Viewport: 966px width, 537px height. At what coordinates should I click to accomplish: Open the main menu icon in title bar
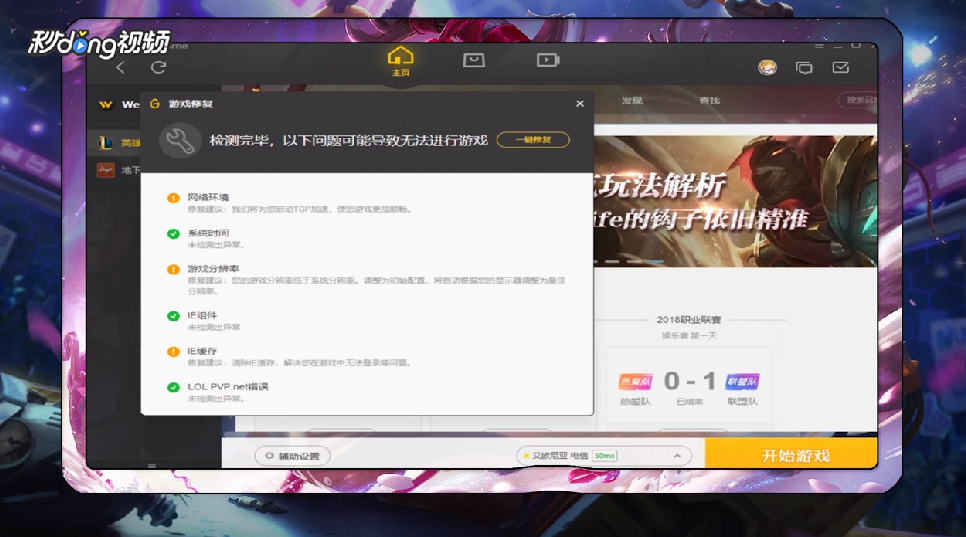tap(819, 46)
